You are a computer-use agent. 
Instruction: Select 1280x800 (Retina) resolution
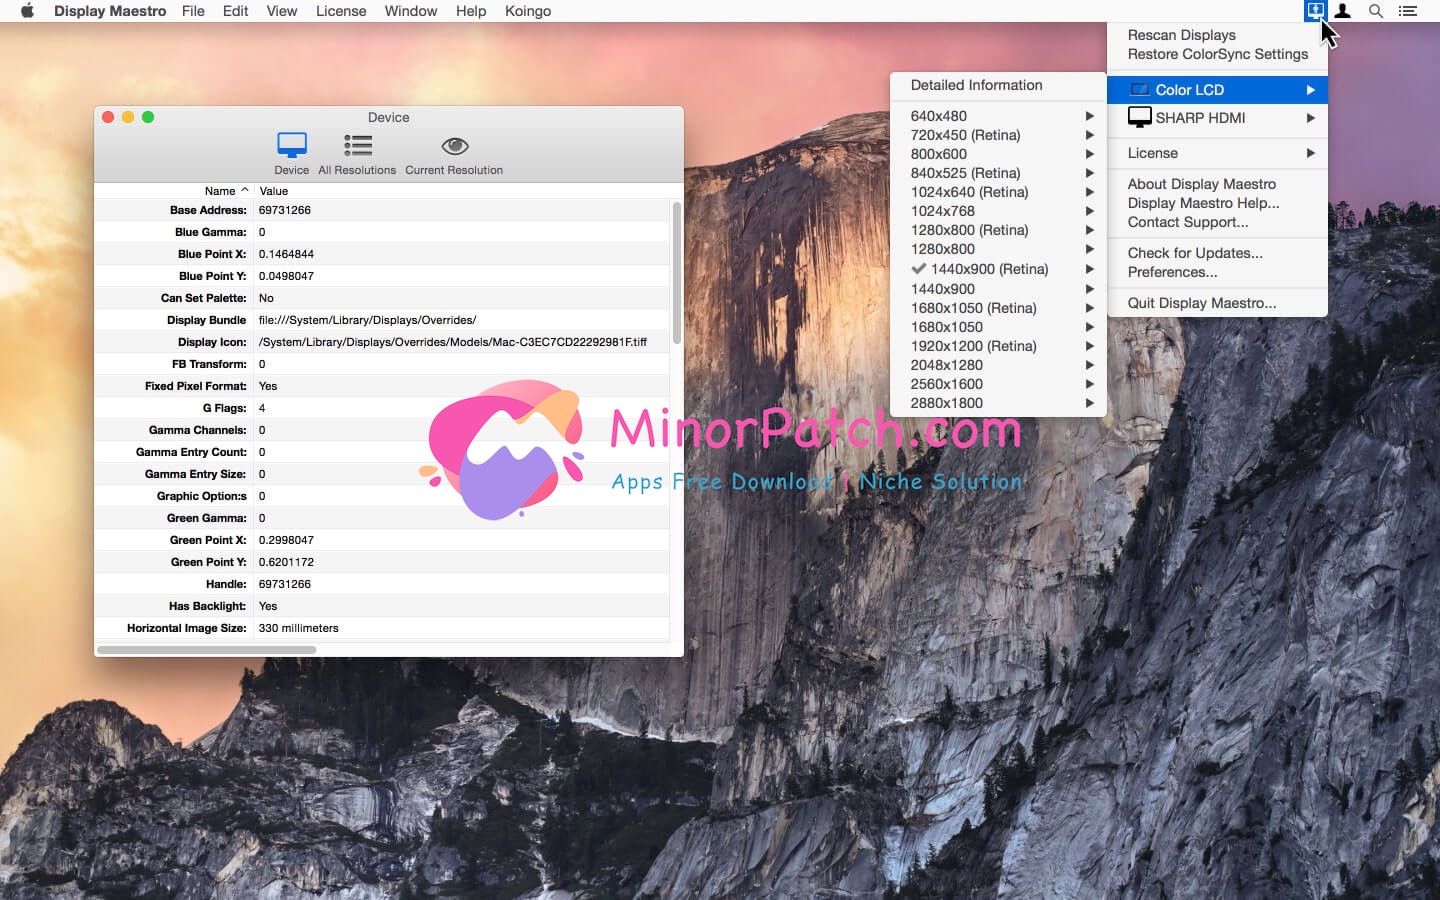click(x=998, y=230)
